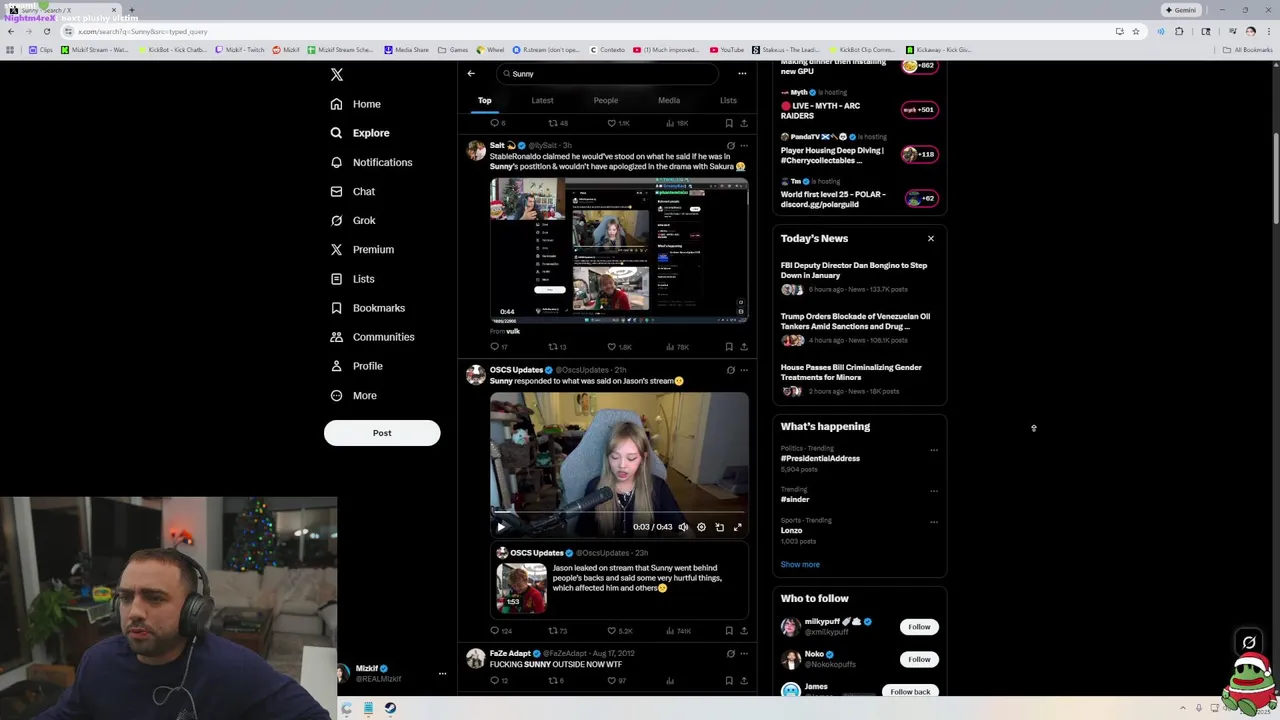
Task: Open more options on Salt's post
Action: [743, 146]
